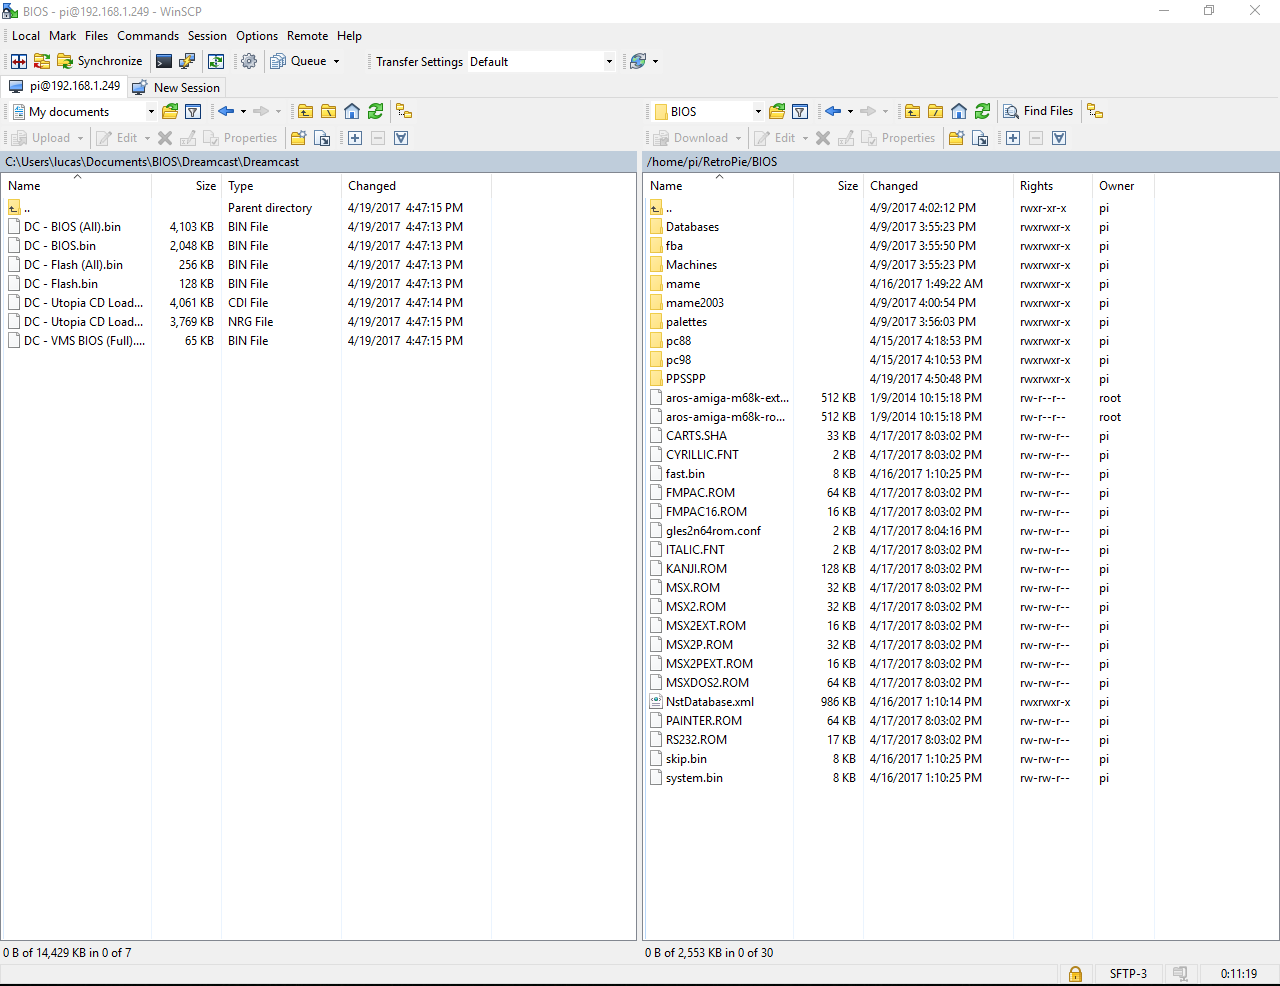Viewport: 1280px width, 986px height.
Task: Go to local parent directory icon
Action: pos(305,111)
